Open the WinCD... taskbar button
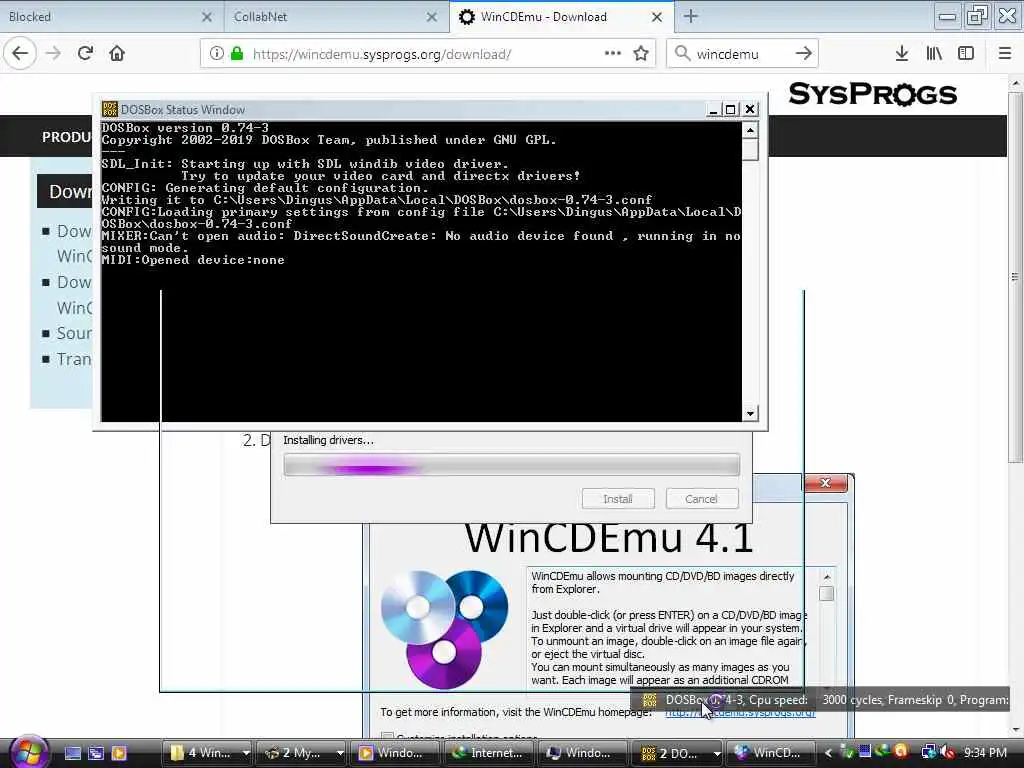This screenshot has width=1024, height=768. click(x=772, y=753)
